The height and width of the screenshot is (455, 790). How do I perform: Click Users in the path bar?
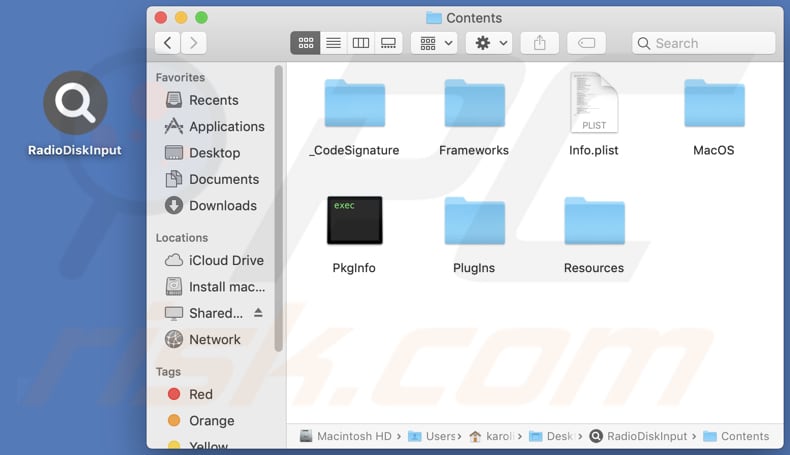(432, 436)
